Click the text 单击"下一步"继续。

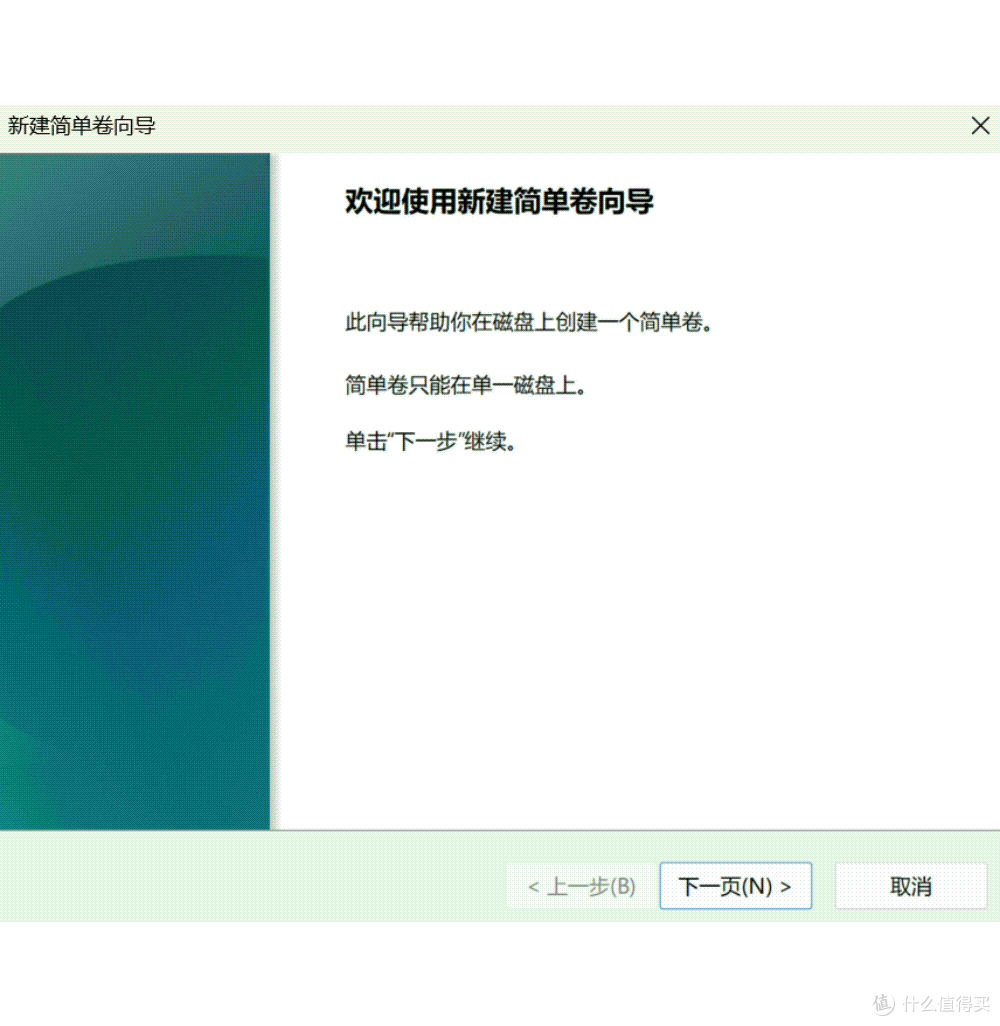click(431, 442)
